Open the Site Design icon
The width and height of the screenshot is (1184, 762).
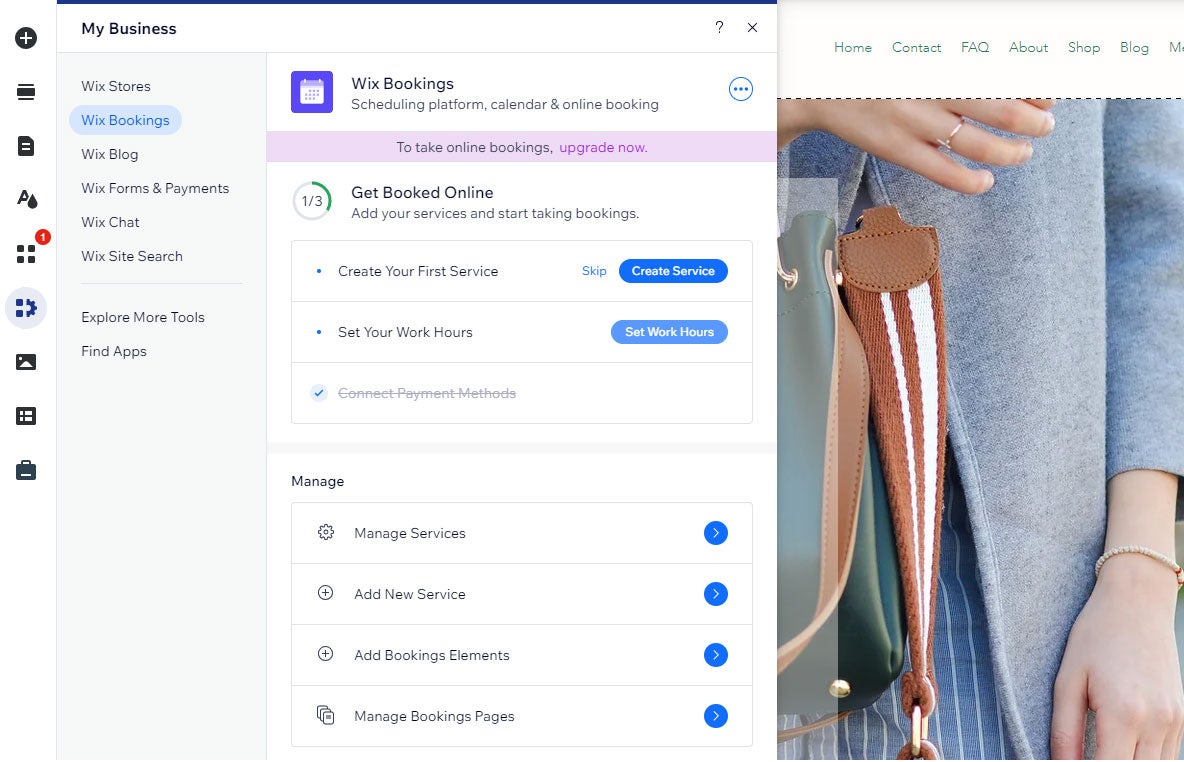pos(26,199)
